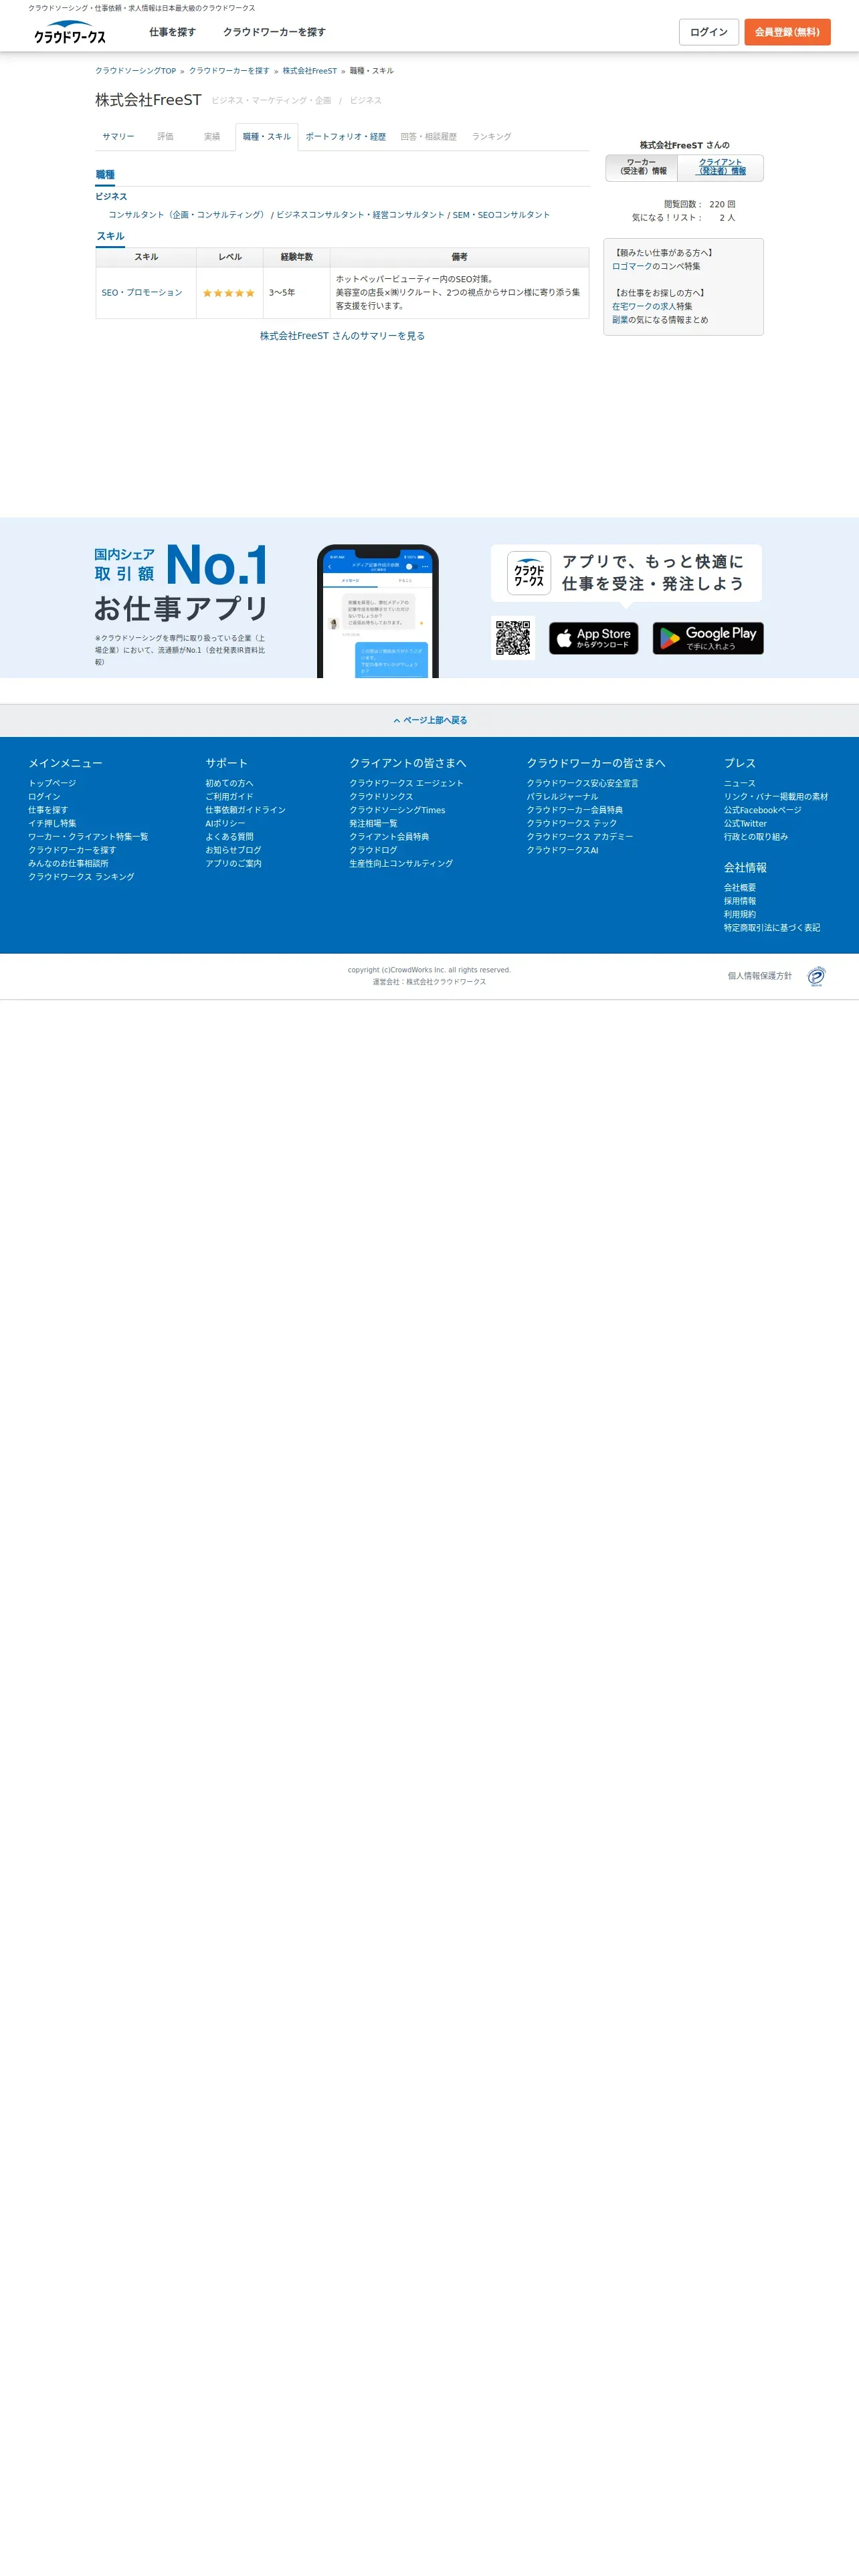Viewport: 859px width, 2576px height.
Task: Click footer AIポリシー link
Action: 225,824
